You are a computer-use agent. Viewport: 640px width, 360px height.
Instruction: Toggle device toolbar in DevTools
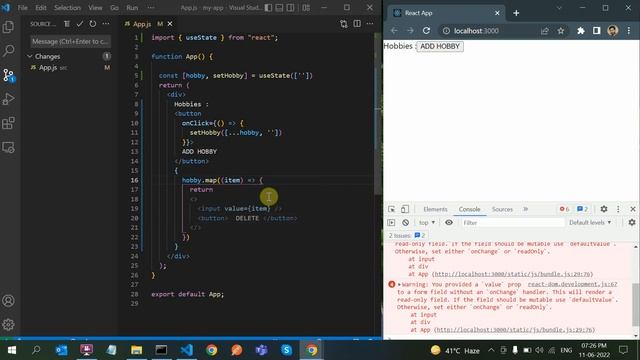[x=404, y=209]
